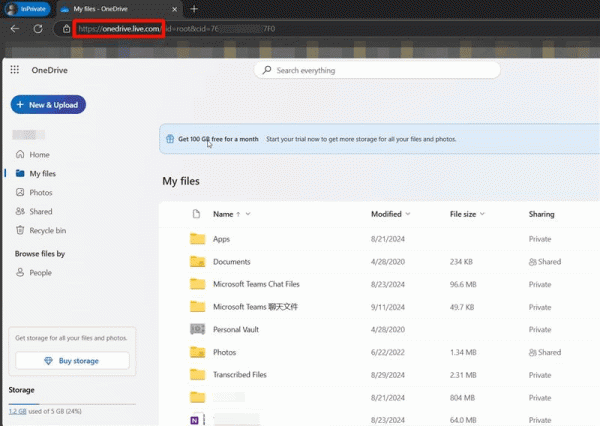Select the My files - OneDrive browser tab
The width and height of the screenshot is (600, 426).
(119, 9)
